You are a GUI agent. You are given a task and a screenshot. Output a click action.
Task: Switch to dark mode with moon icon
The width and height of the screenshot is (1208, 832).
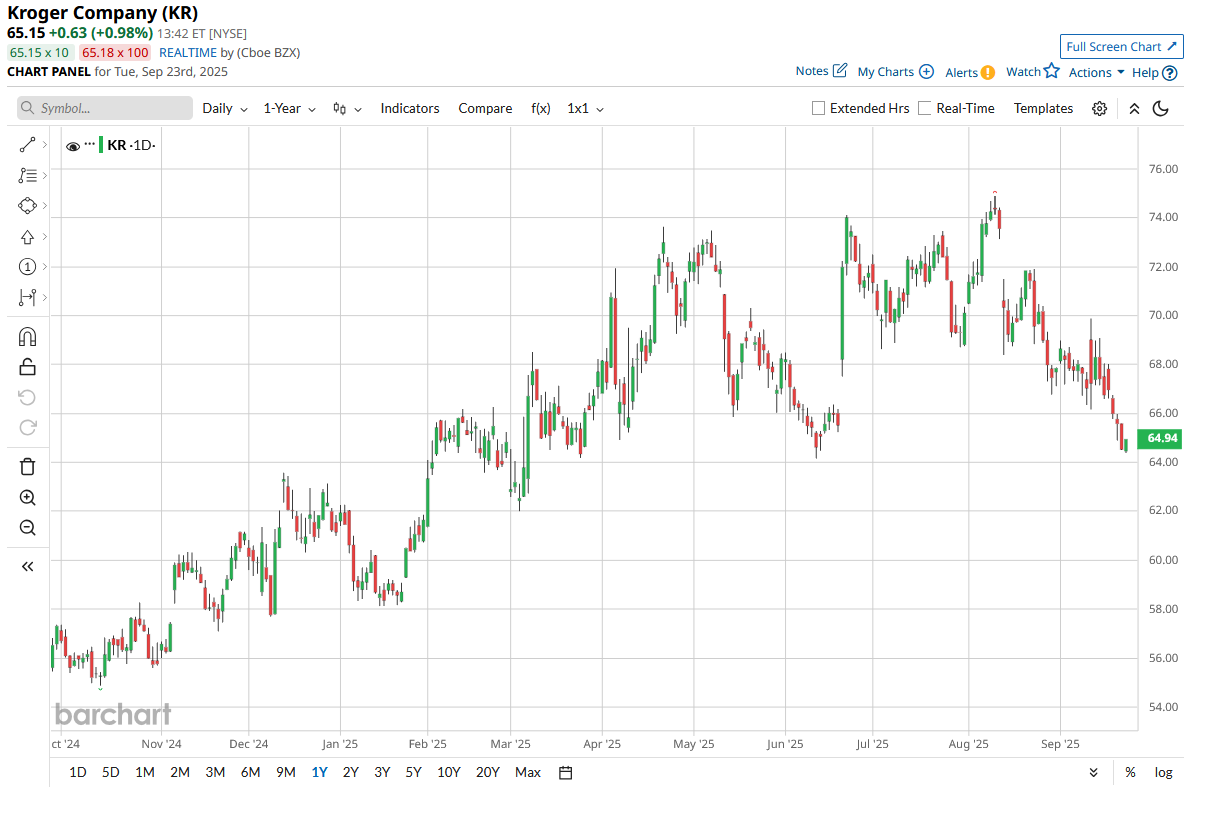click(1161, 108)
